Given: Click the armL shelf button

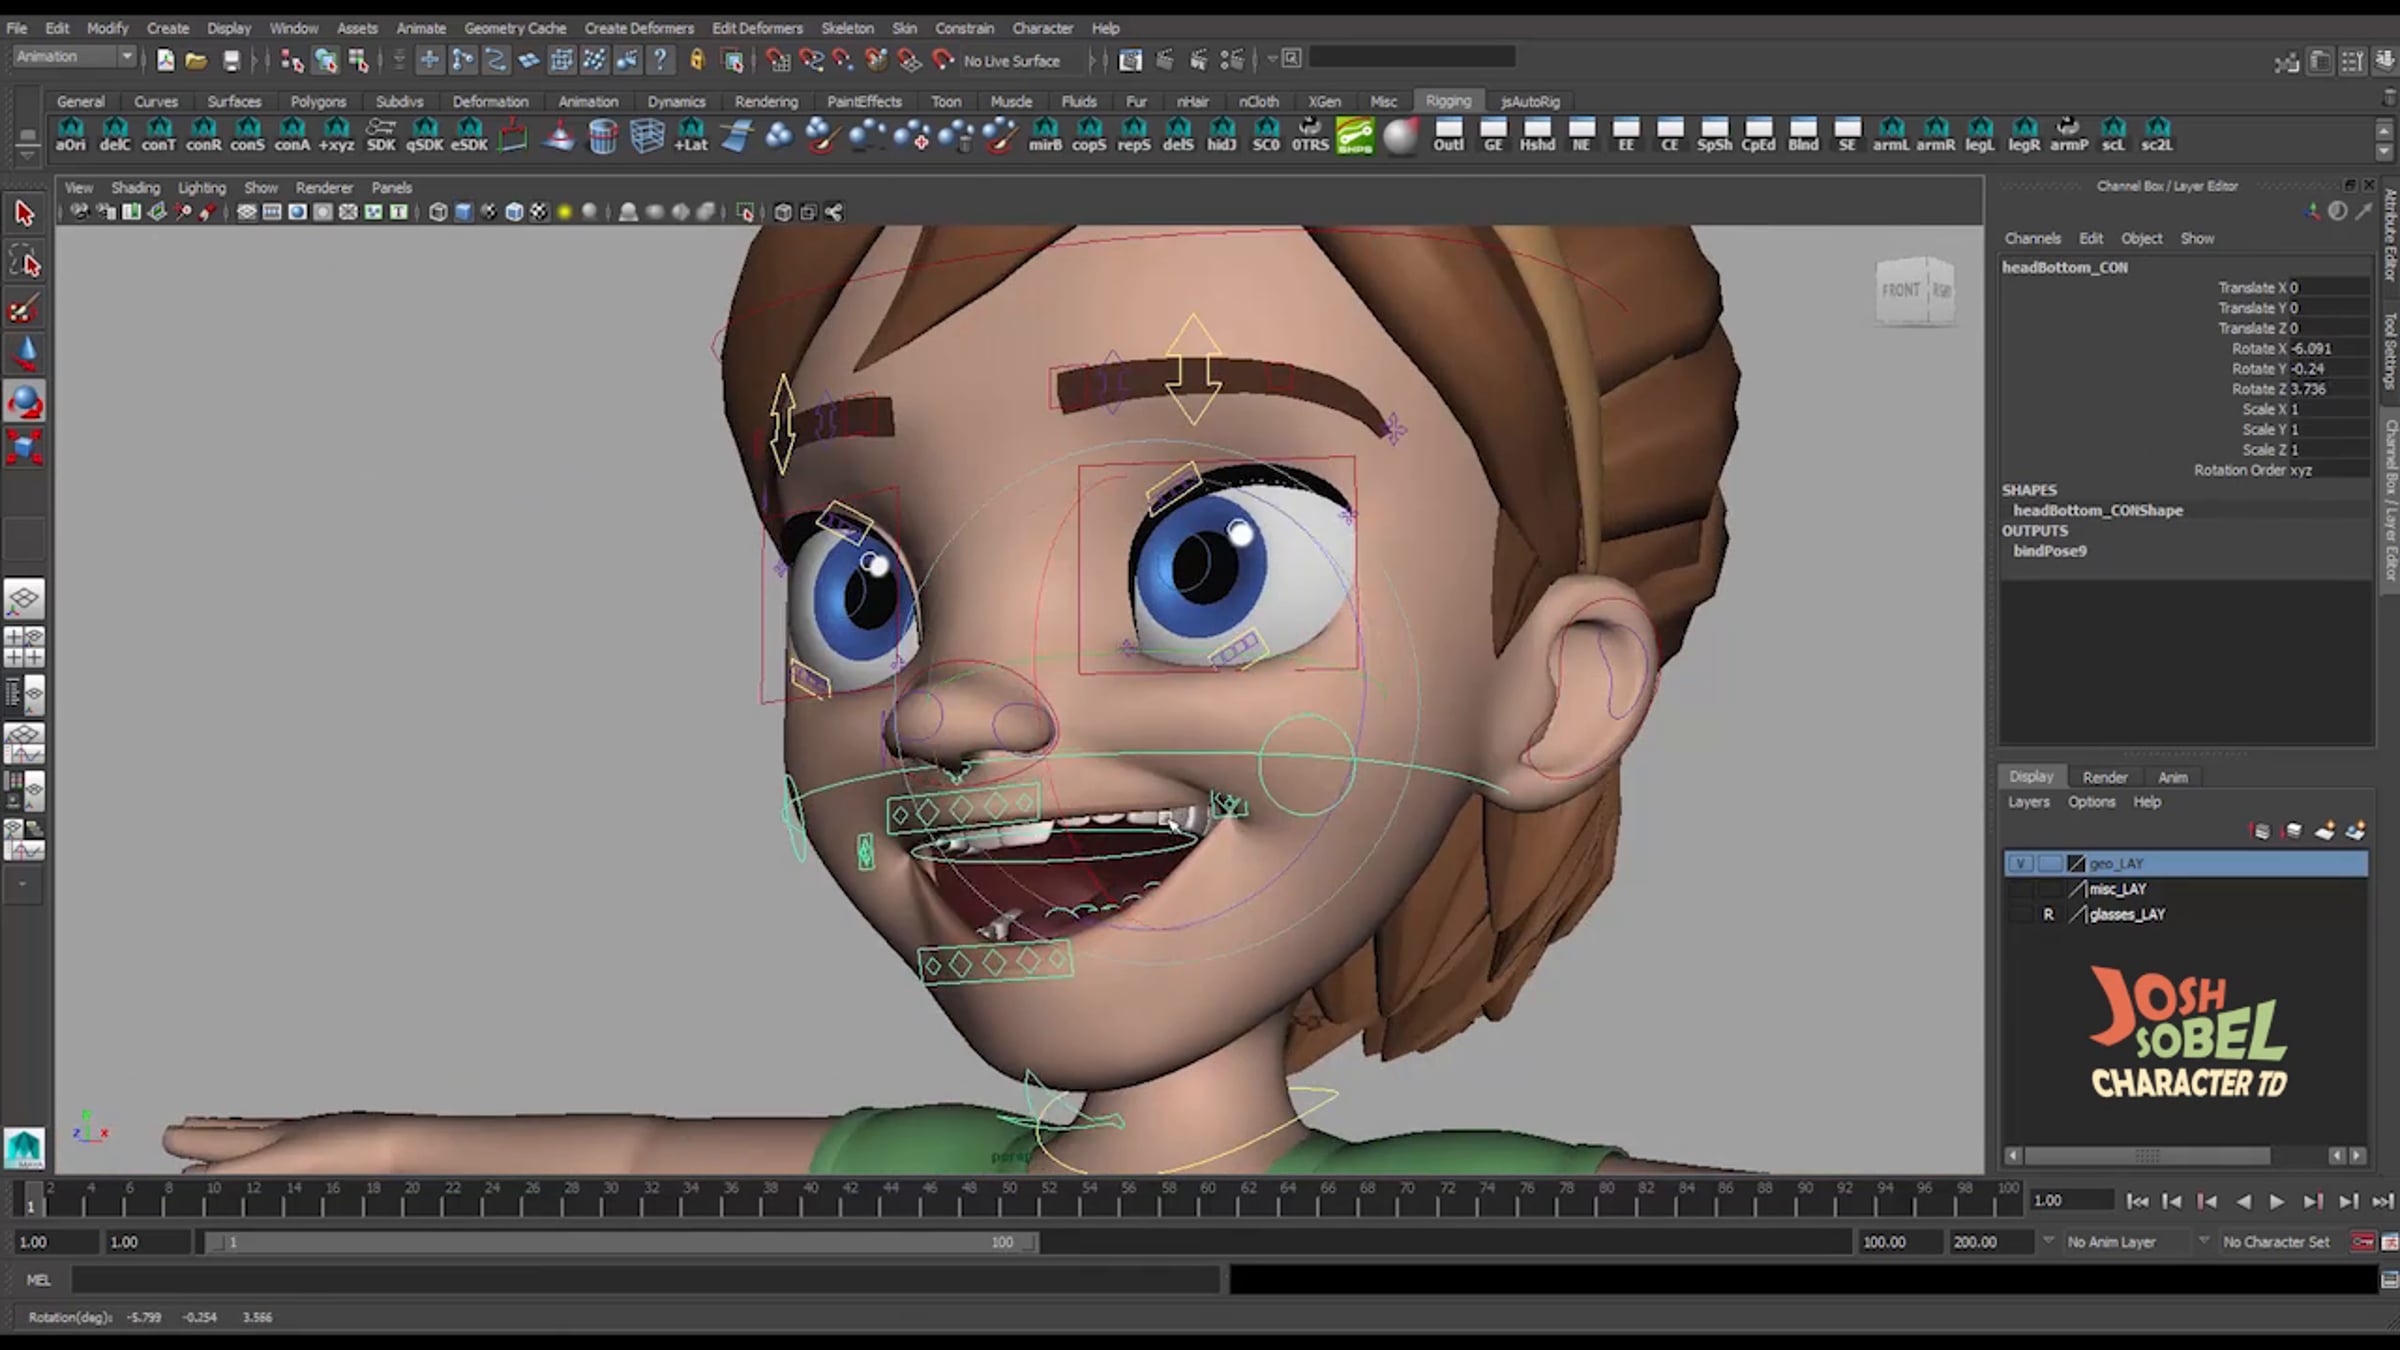Looking at the screenshot, I should (x=1891, y=134).
